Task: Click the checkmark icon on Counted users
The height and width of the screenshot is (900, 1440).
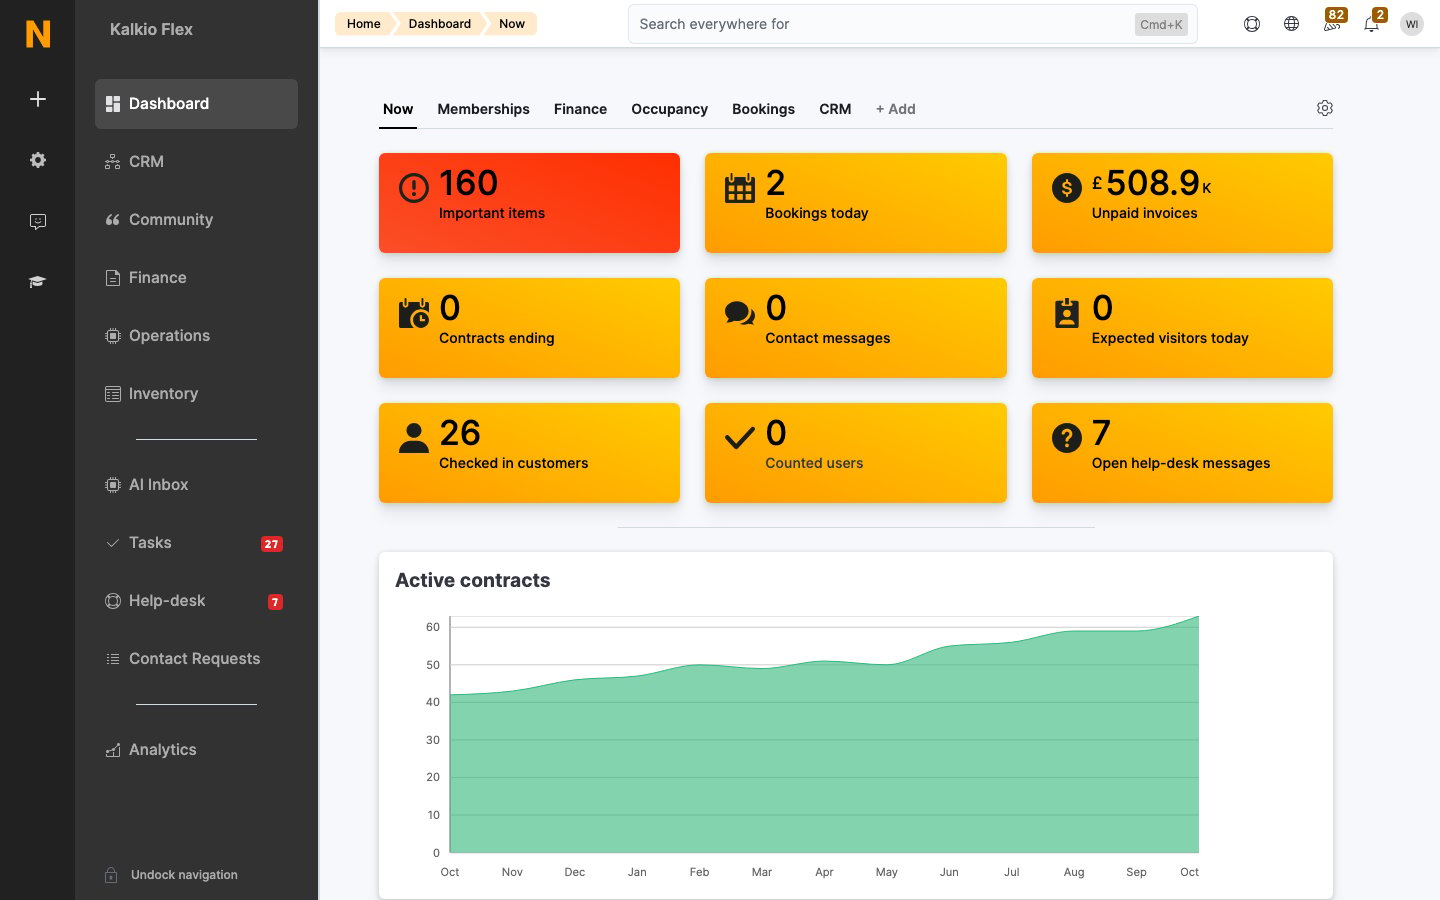Action: point(740,438)
